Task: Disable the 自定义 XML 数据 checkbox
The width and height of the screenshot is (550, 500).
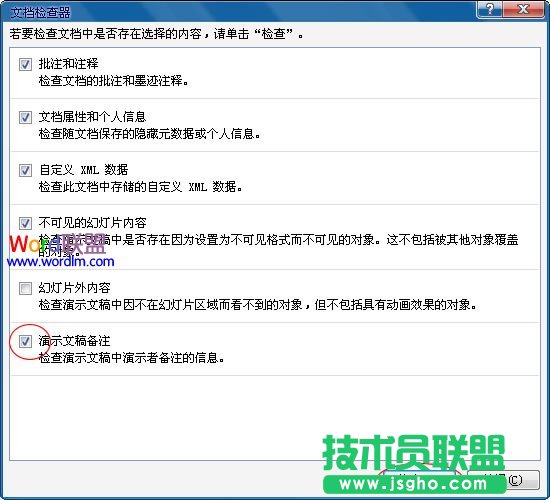Action: (25, 170)
